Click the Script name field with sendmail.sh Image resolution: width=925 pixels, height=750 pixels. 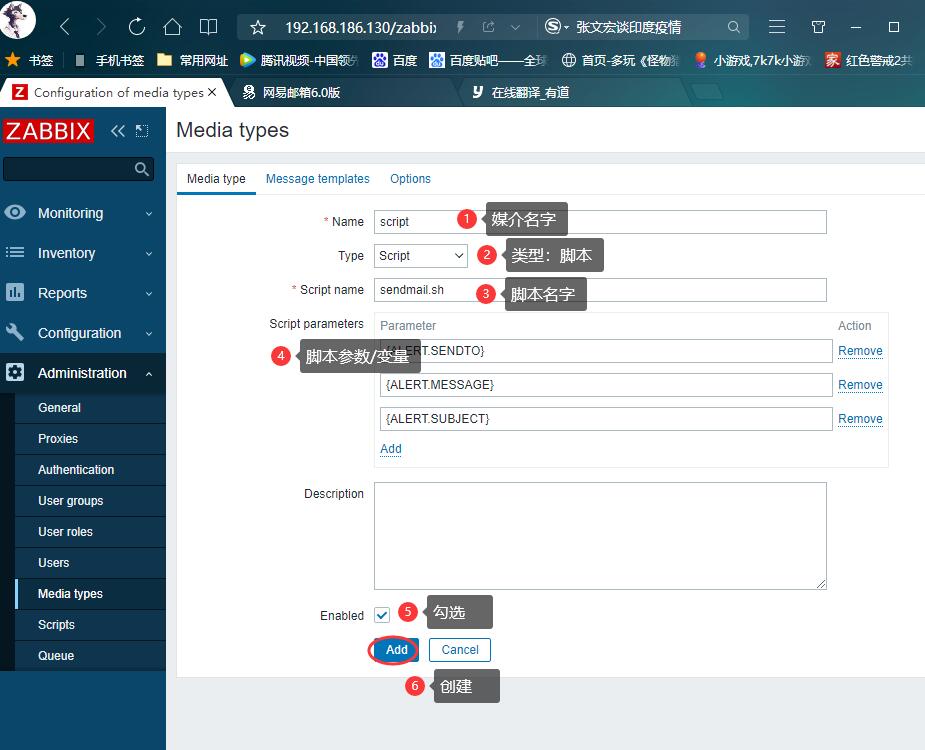(x=600, y=290)
